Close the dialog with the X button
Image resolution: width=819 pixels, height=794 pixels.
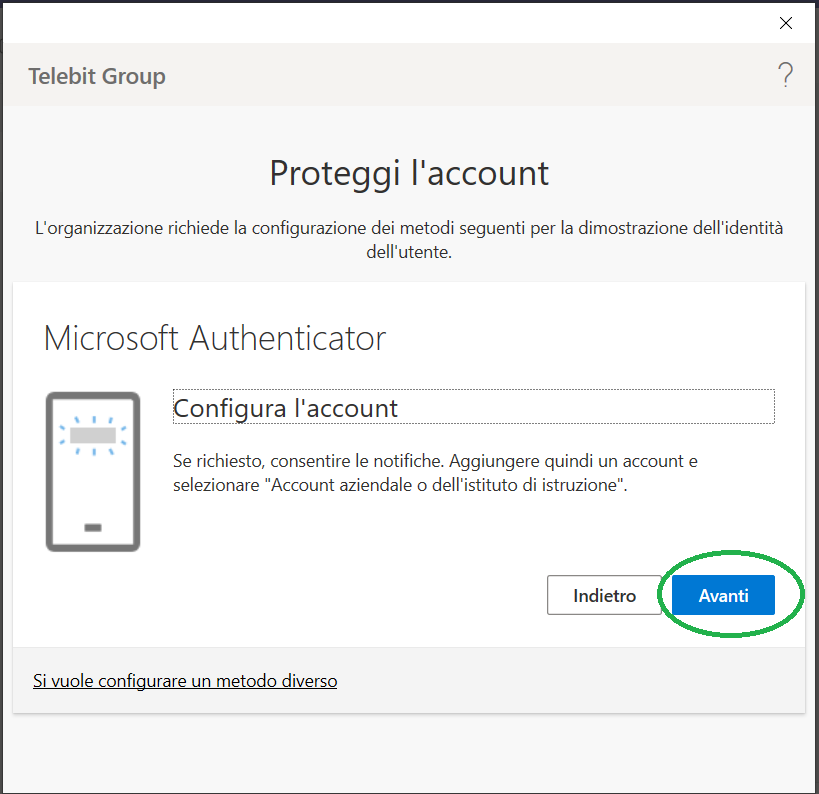(x=785, y=22)
